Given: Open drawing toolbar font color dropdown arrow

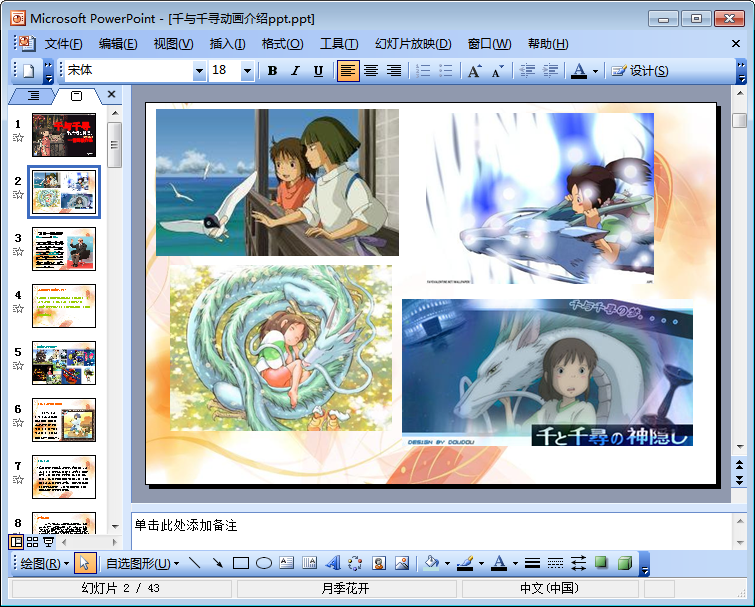Looking at the screenshot, I should (x=515, y=563).
